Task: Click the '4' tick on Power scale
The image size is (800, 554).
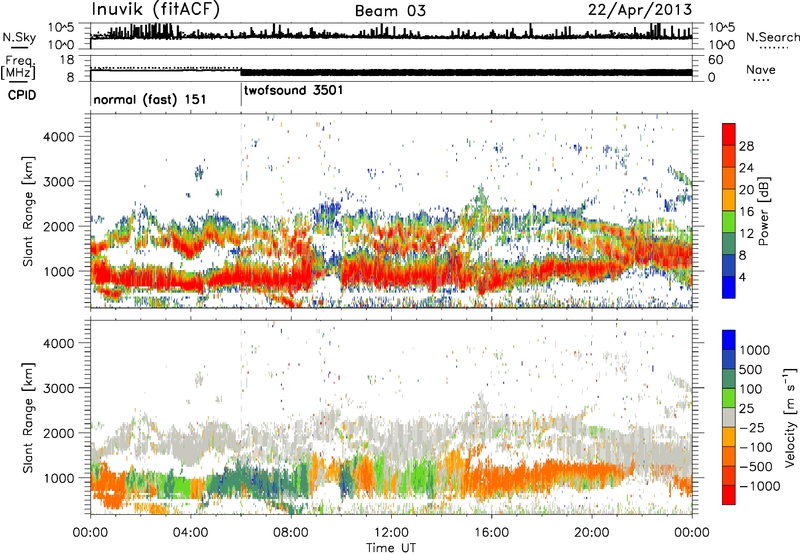Action: 742,277
